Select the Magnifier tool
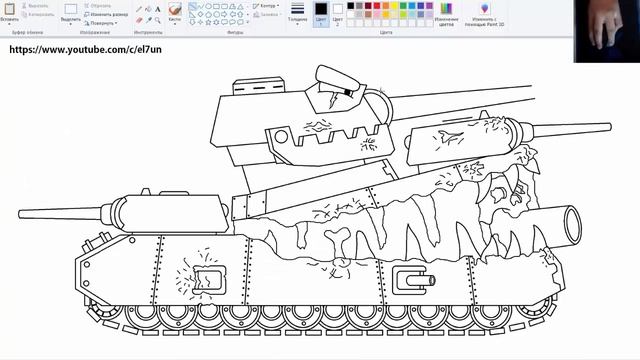 click(158, 20)
